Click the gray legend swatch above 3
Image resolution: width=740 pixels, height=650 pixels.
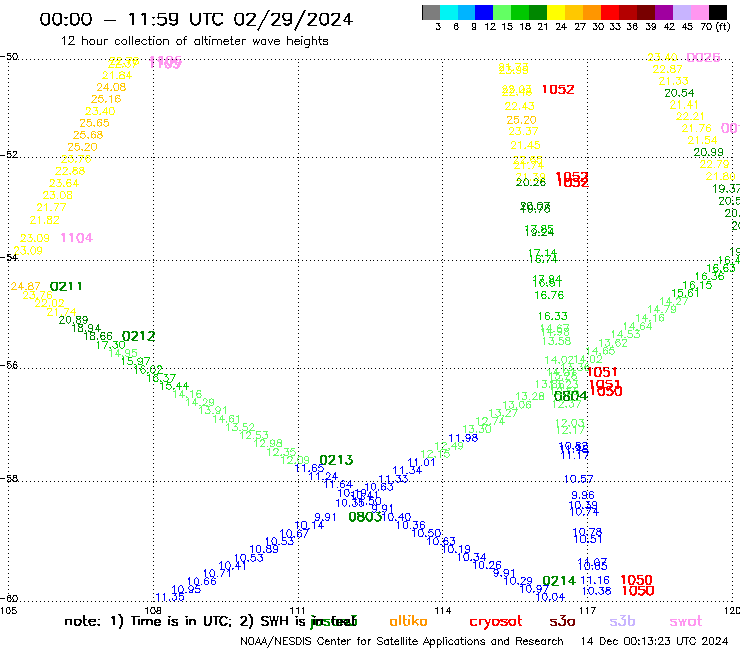point(431,12)
